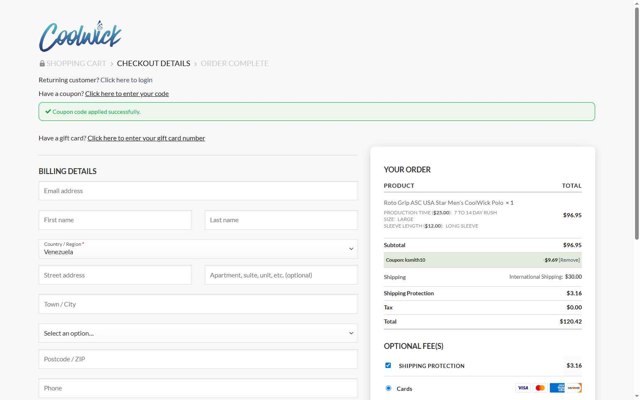Screen dimensions: 640x400
Task: Go to the Shopping Cart step
Action: 76,63
